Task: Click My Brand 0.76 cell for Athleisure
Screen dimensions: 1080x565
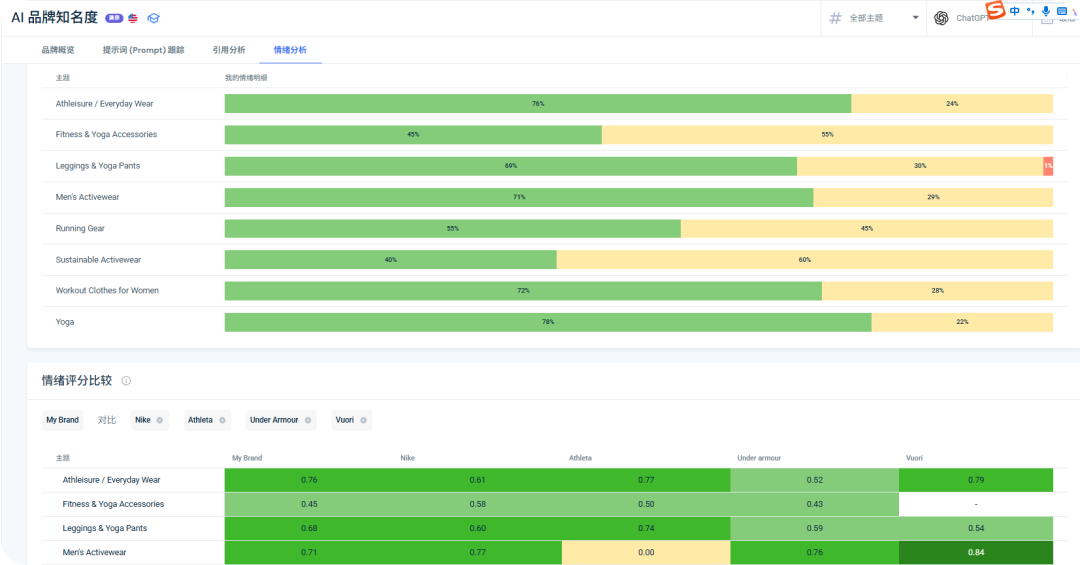Action: [x=309, y=480]
